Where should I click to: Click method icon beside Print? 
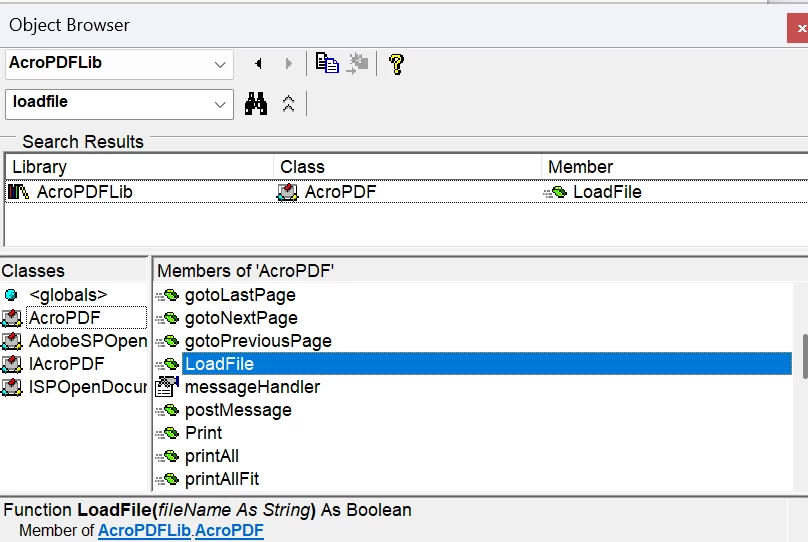[x=167, y=433]
